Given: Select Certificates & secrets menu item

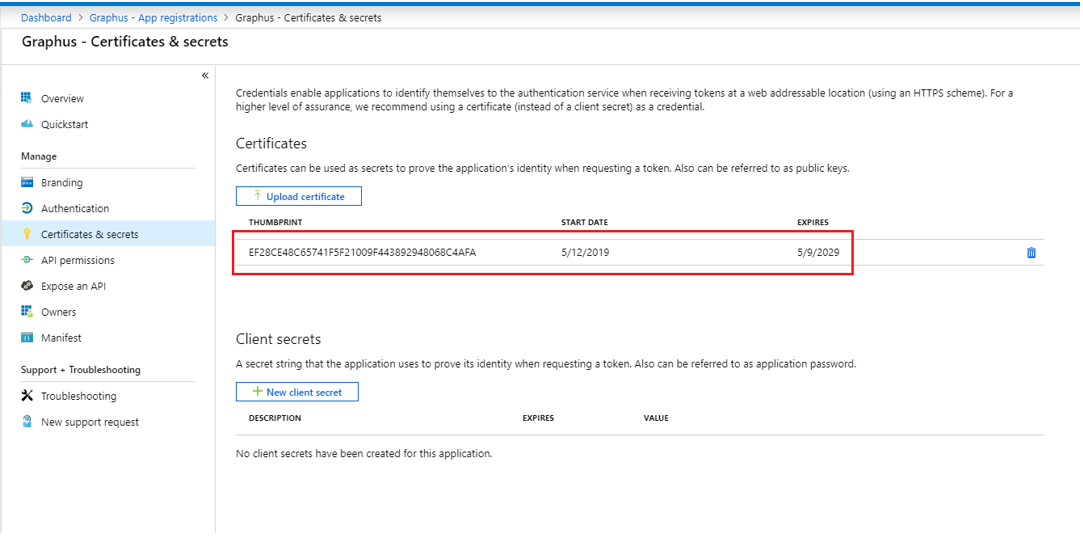Looking at the screenshot, I should pyautogui.click(x=108, y=234).
